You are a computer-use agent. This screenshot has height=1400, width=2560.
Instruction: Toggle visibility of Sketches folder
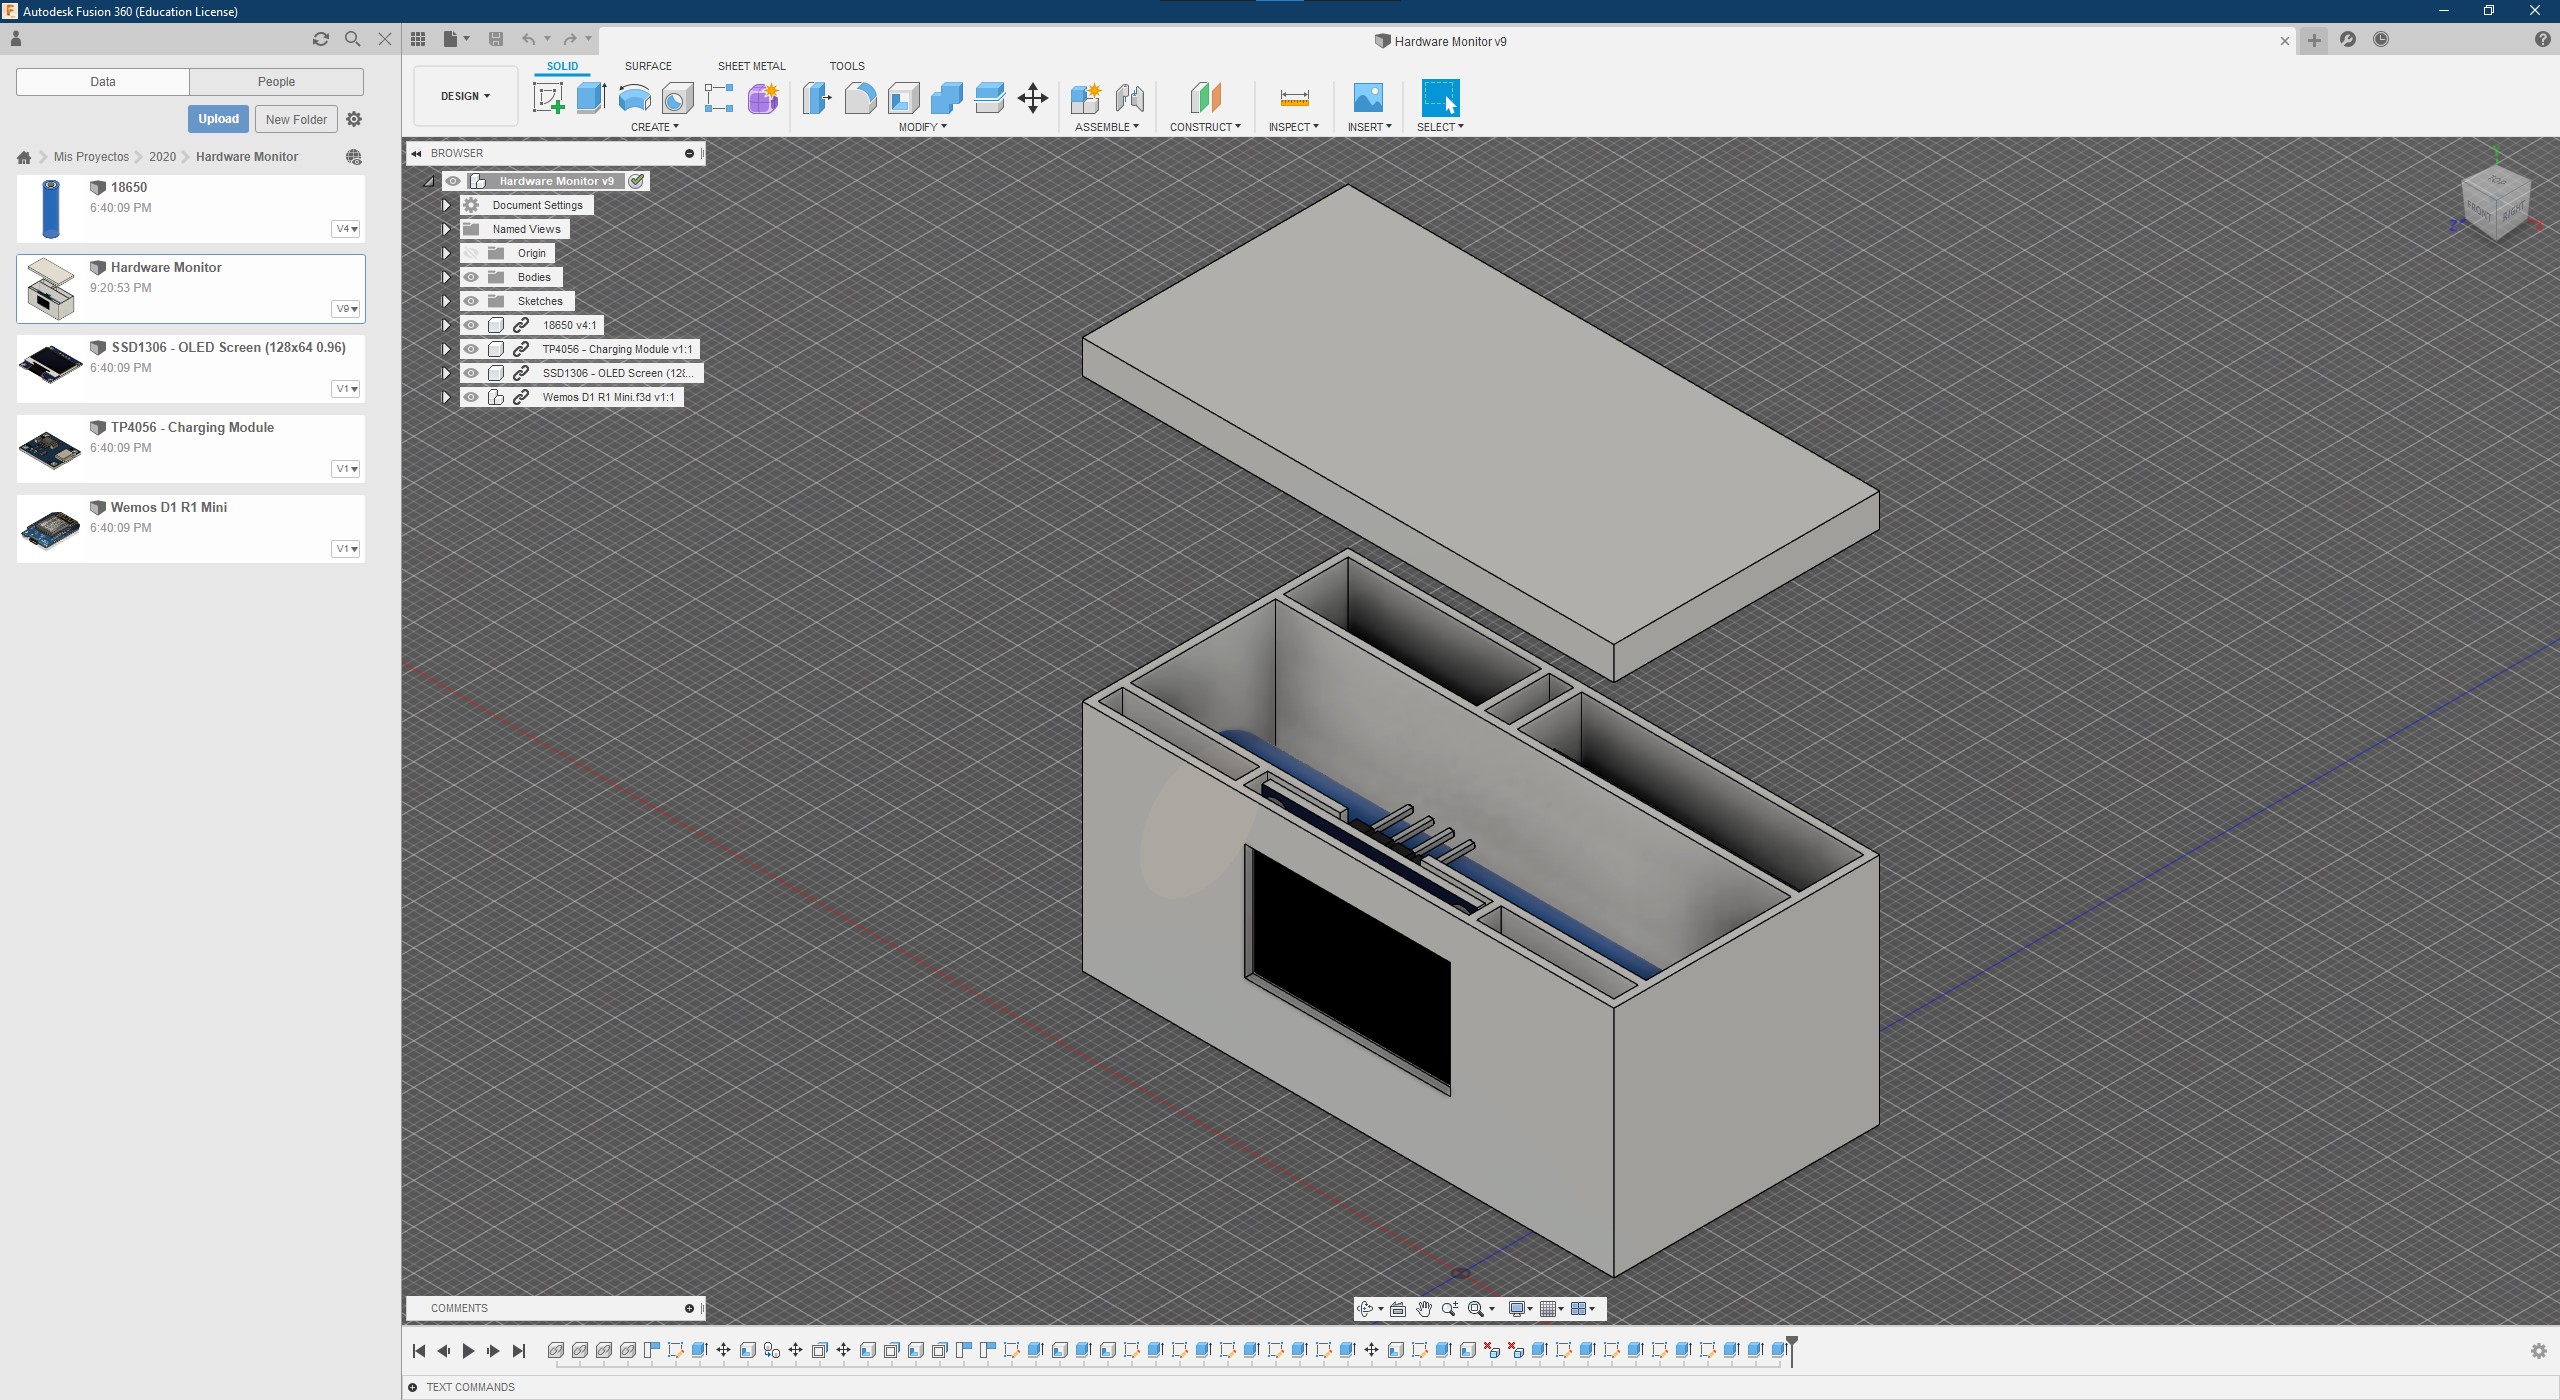point(471,301)
